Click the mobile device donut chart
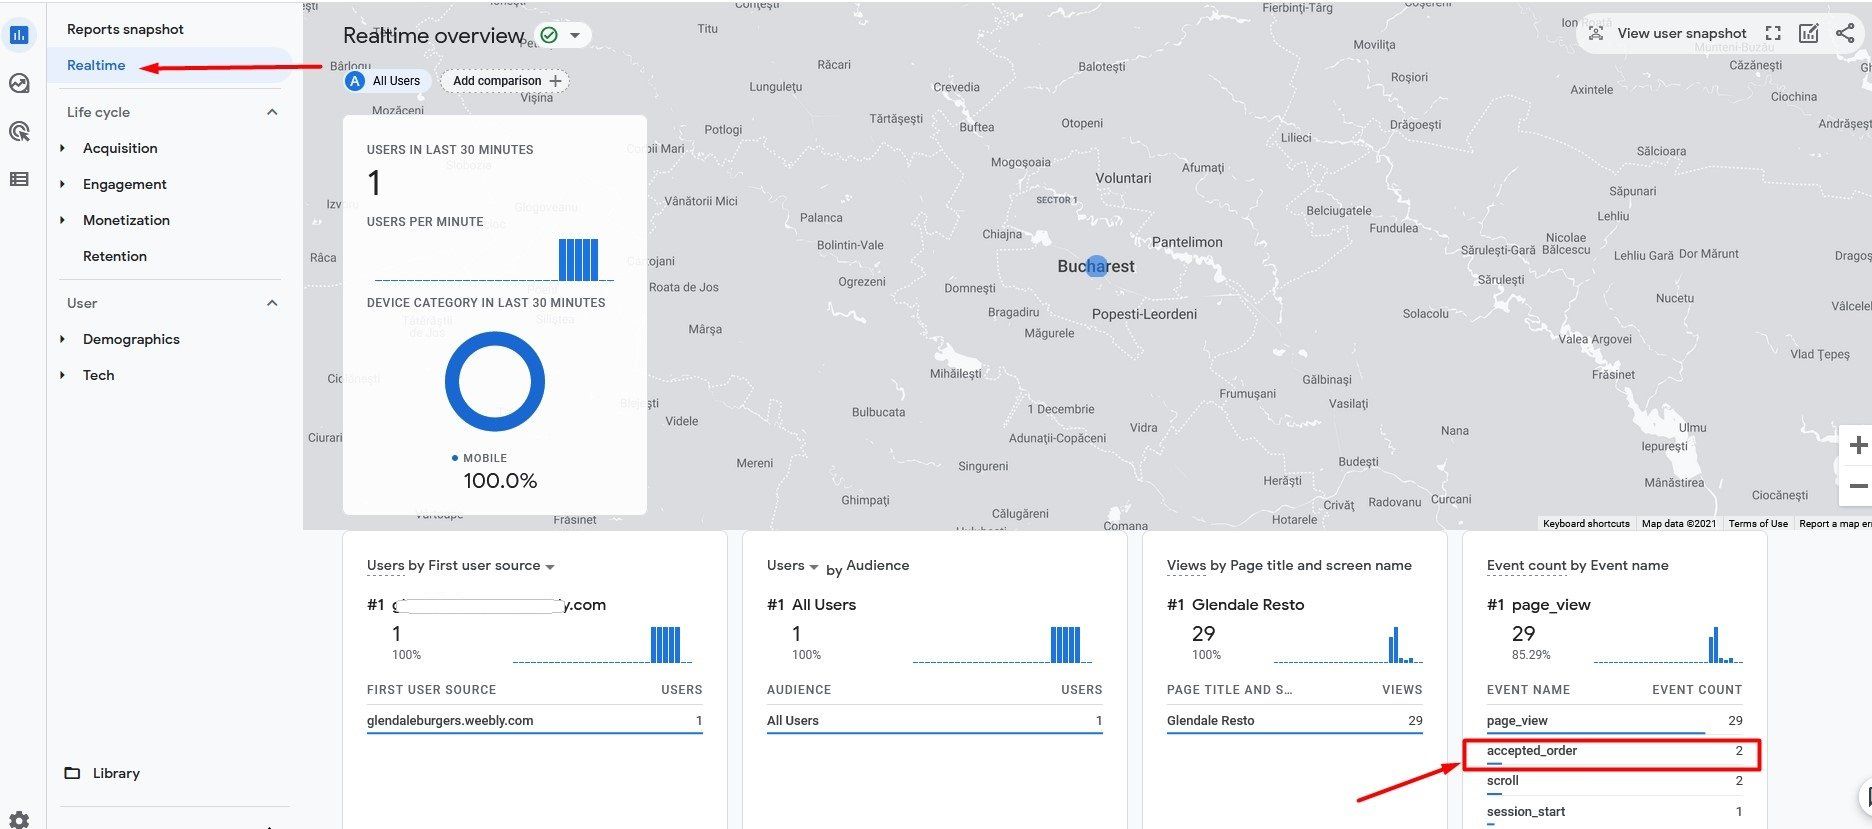The image size is (1872, 829). click(x=495, y=381)
